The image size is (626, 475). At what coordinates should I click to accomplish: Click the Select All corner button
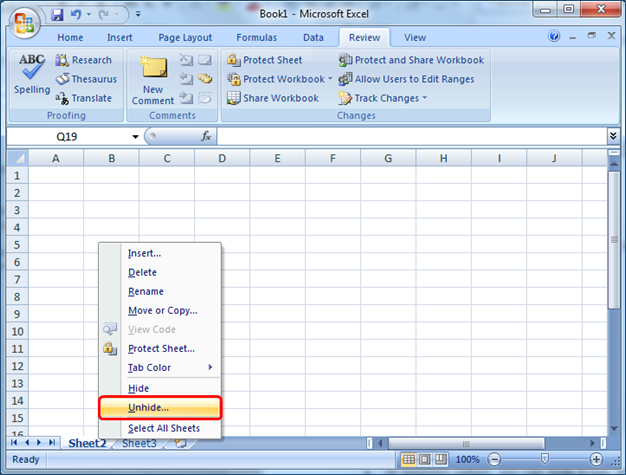pyautogui.click(x=18, y=158)
